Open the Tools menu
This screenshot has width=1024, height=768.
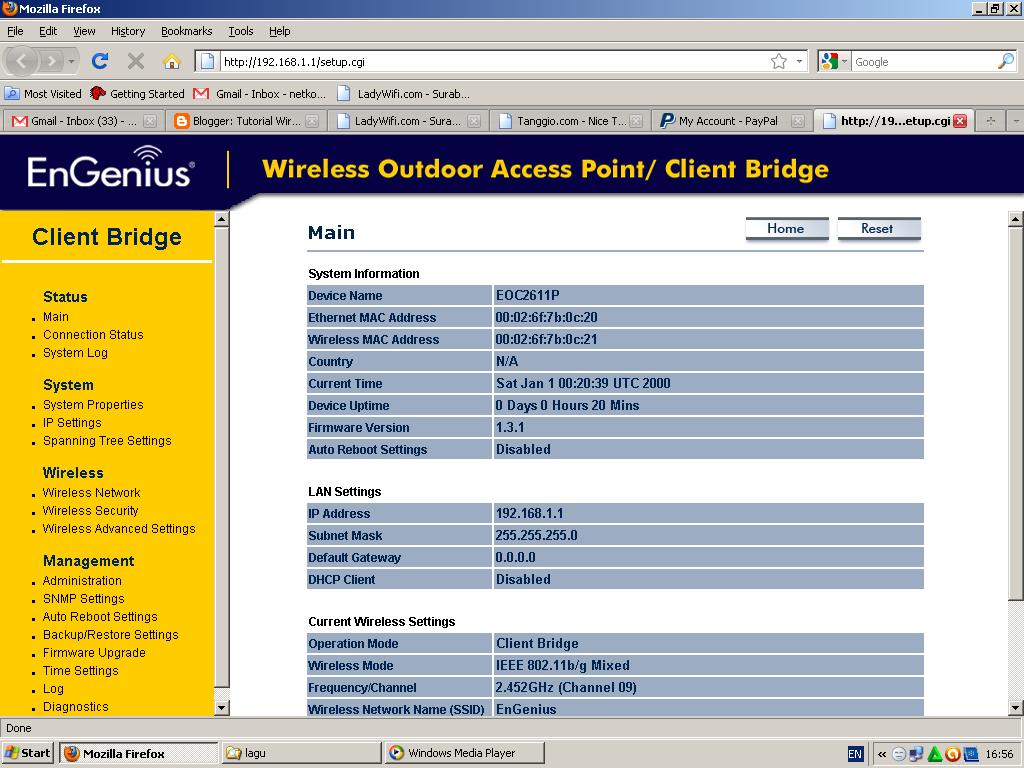click(x=240, y=31)
